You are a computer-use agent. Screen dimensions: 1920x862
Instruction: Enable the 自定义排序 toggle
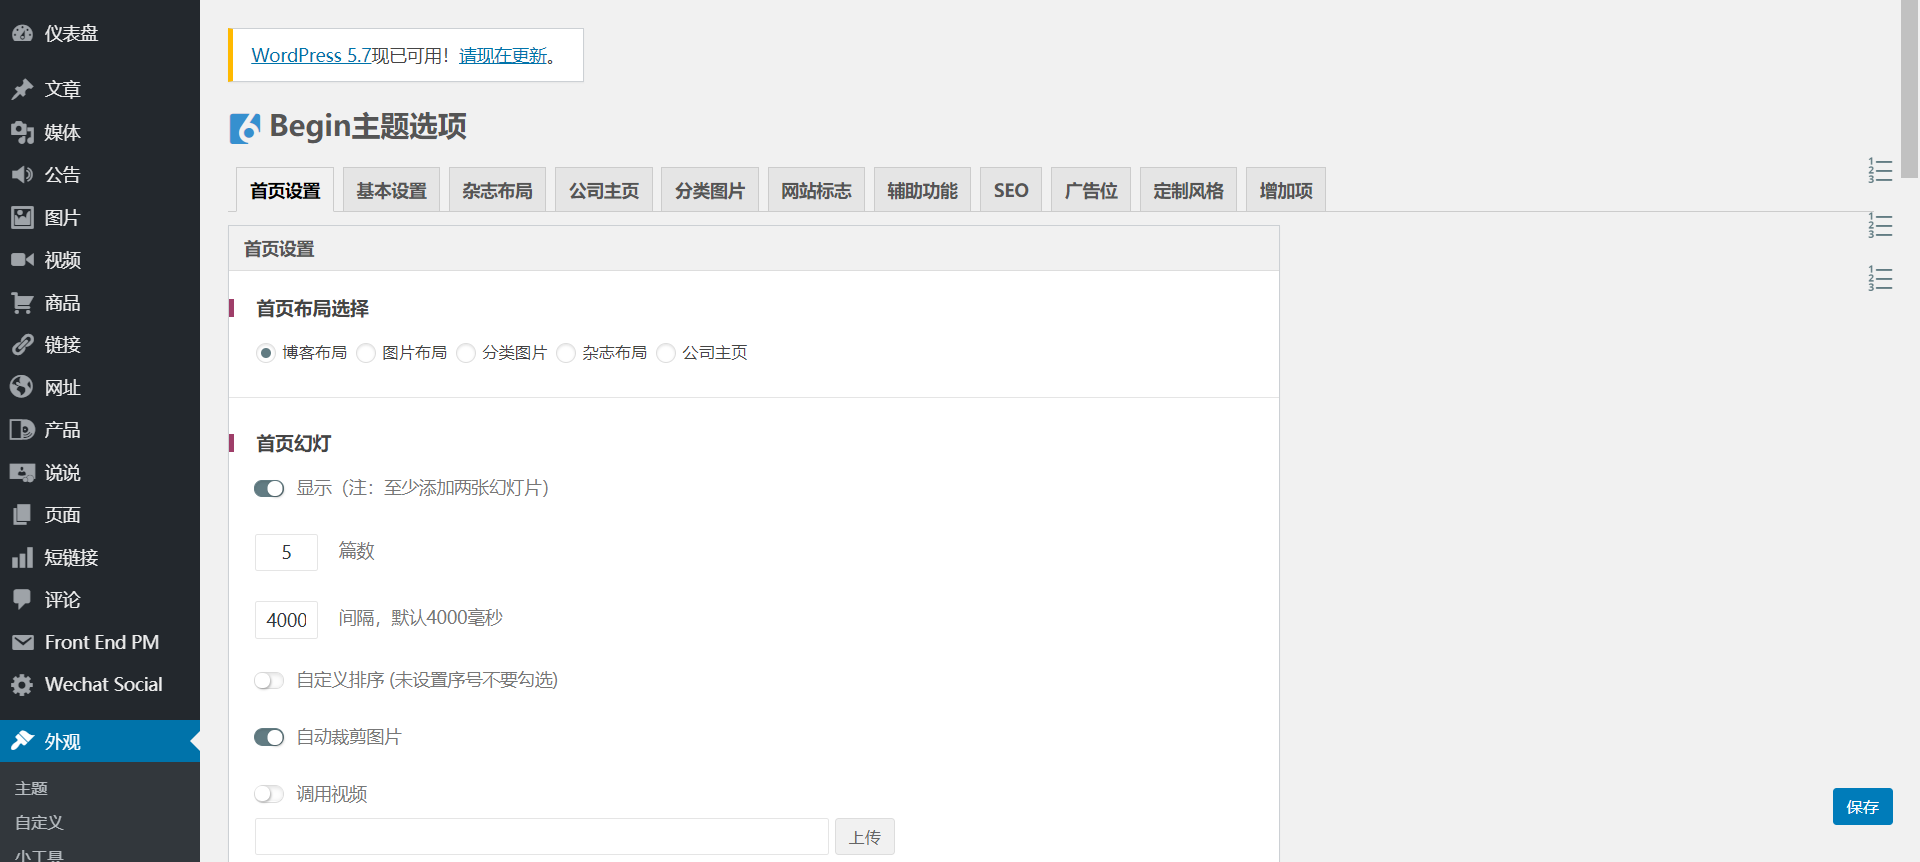269,681
